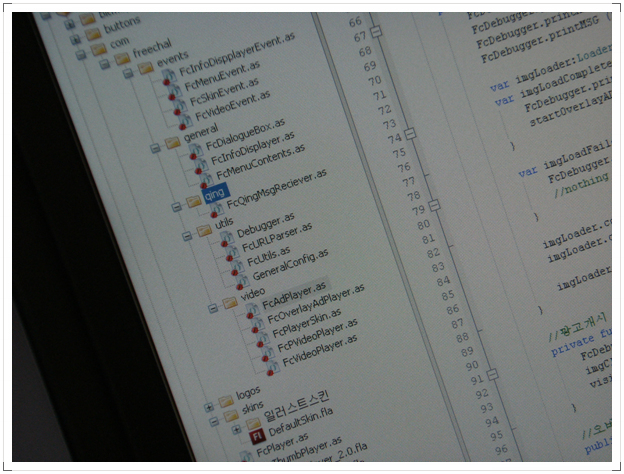Click the logos folder icon
This screenshot has width=624, height=474.
pos(225,402)
